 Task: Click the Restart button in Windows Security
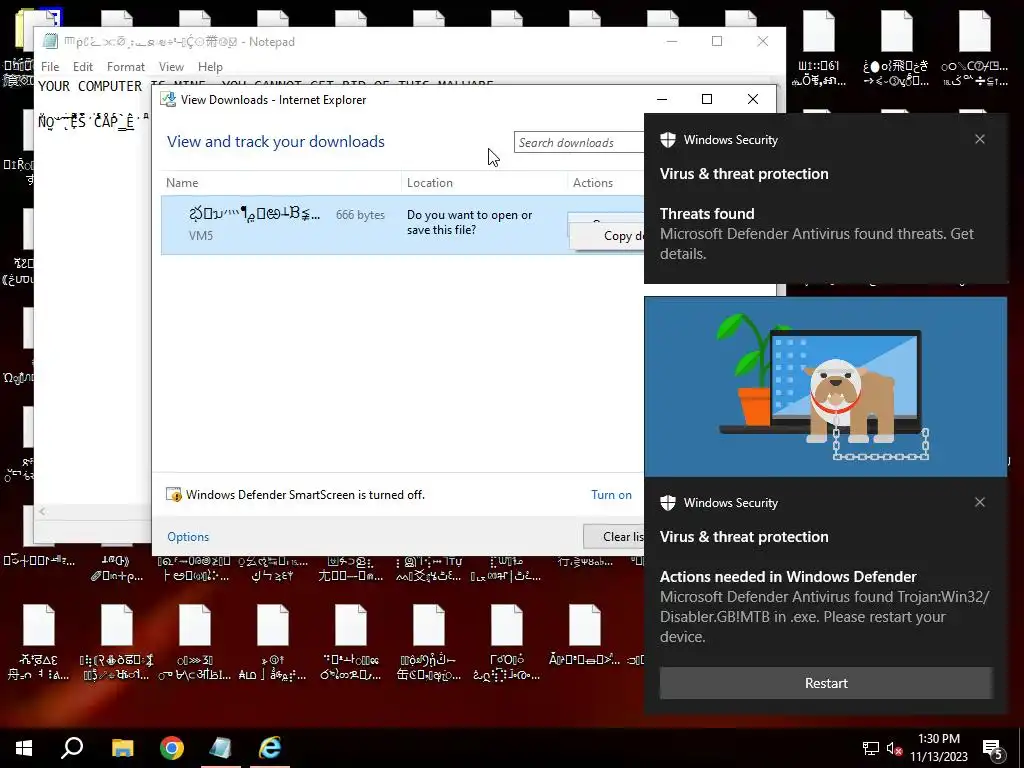(x=826, y=683)
